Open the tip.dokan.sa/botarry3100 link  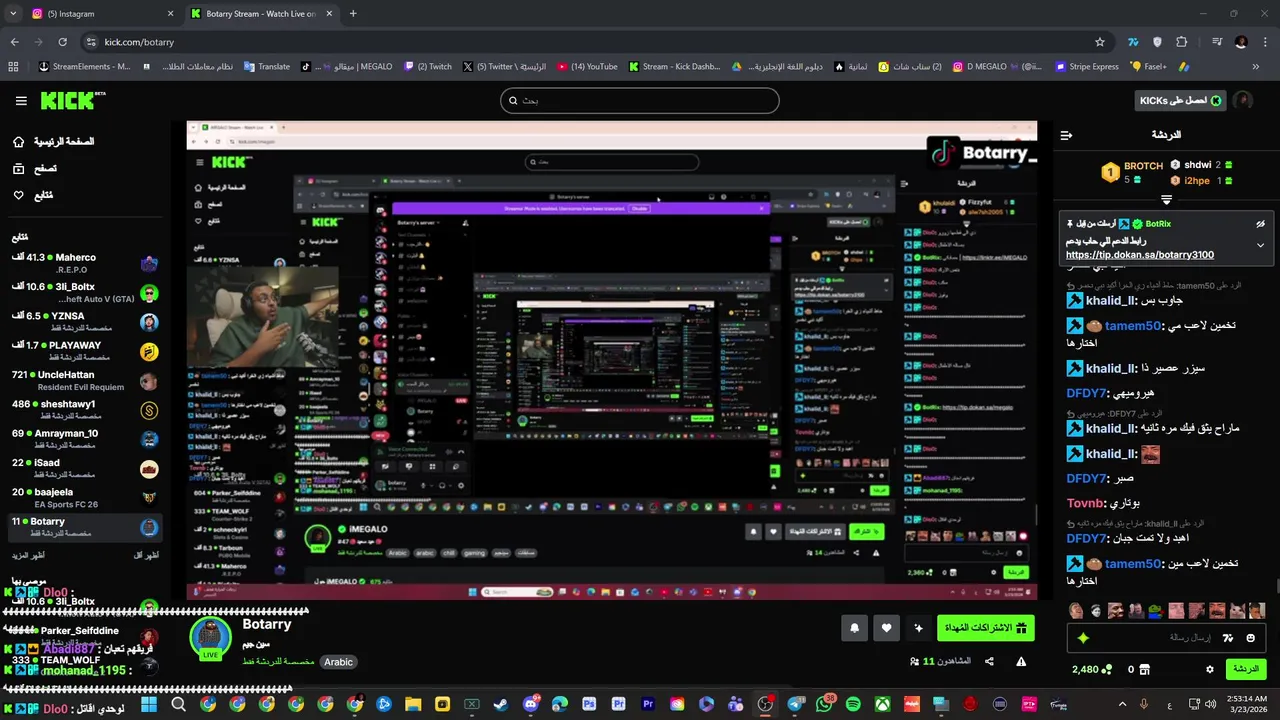1140,255
